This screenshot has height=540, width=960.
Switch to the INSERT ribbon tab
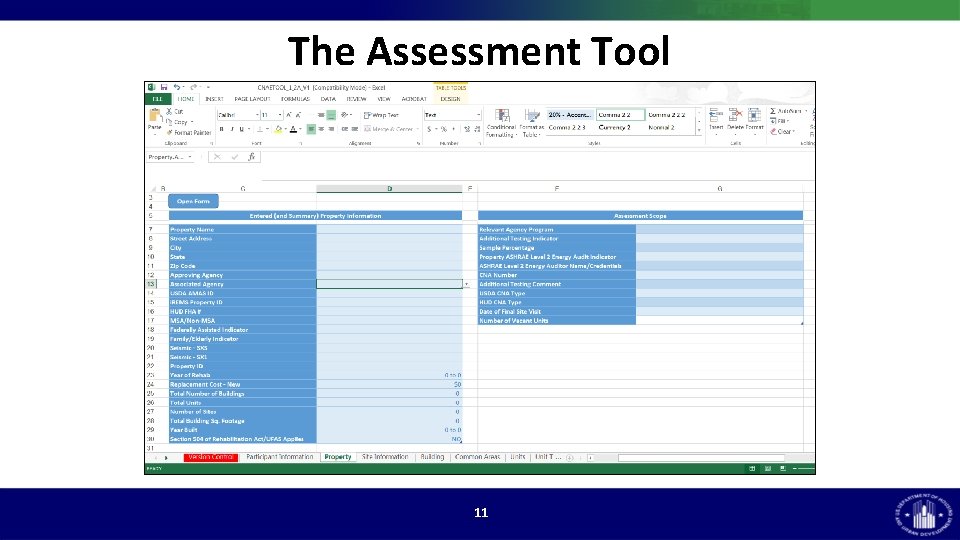[x=214, y=99]
